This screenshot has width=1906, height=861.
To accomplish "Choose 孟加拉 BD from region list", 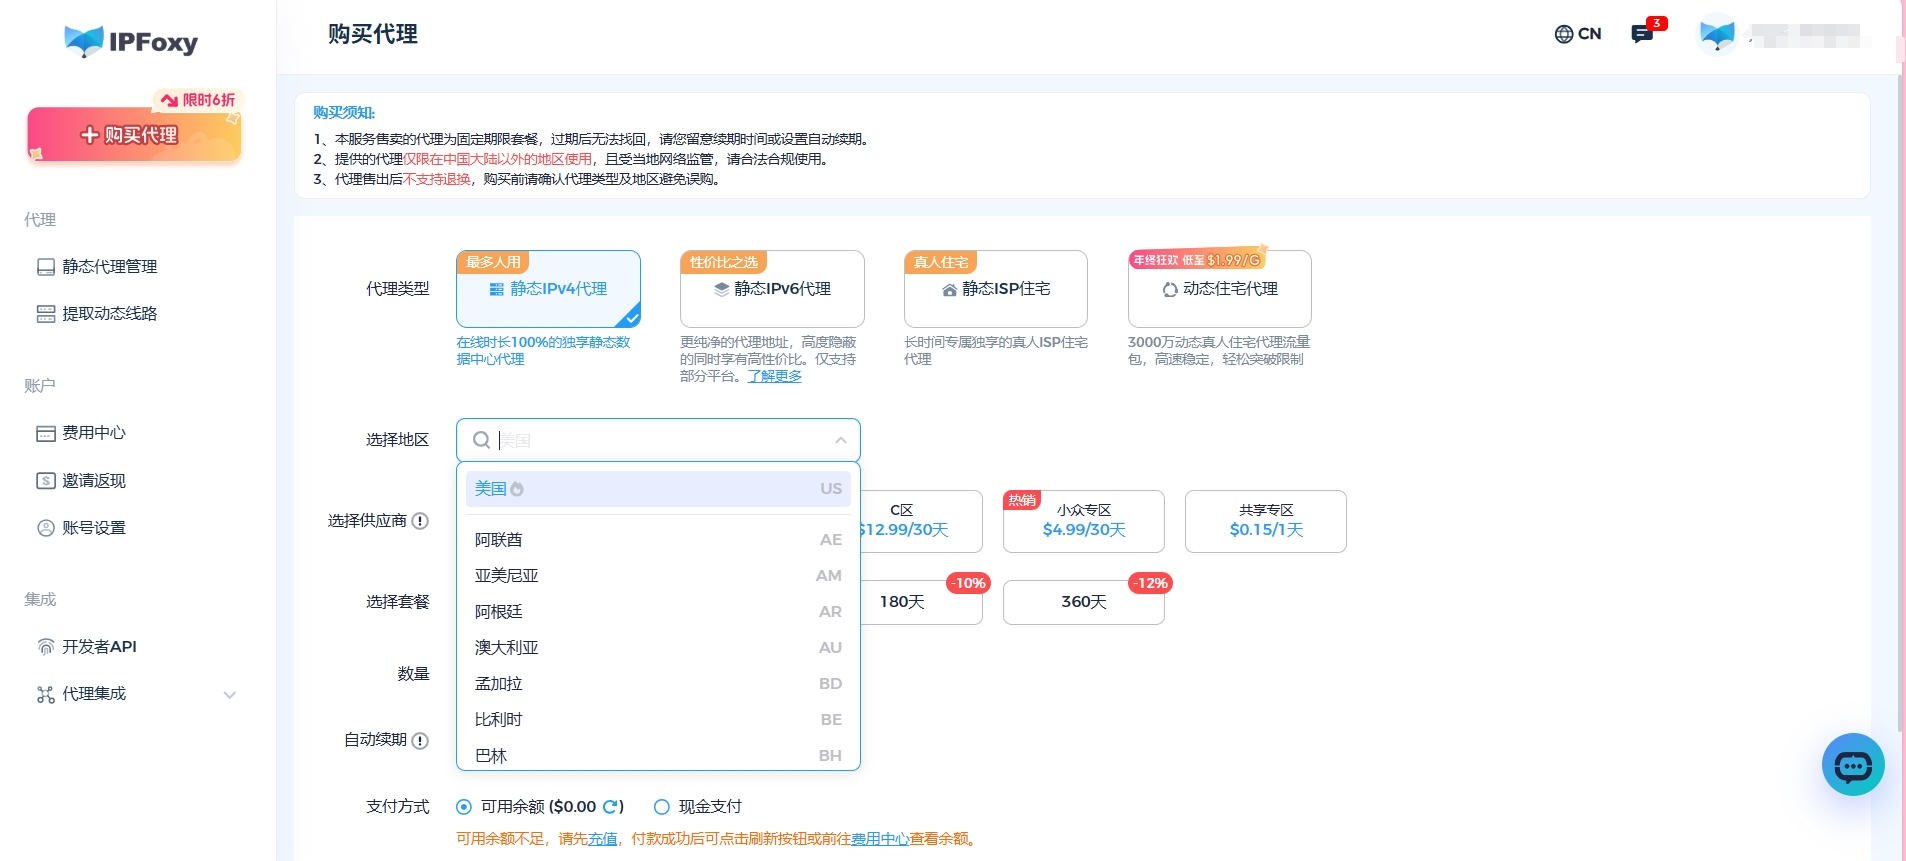I will pos(658,684).
